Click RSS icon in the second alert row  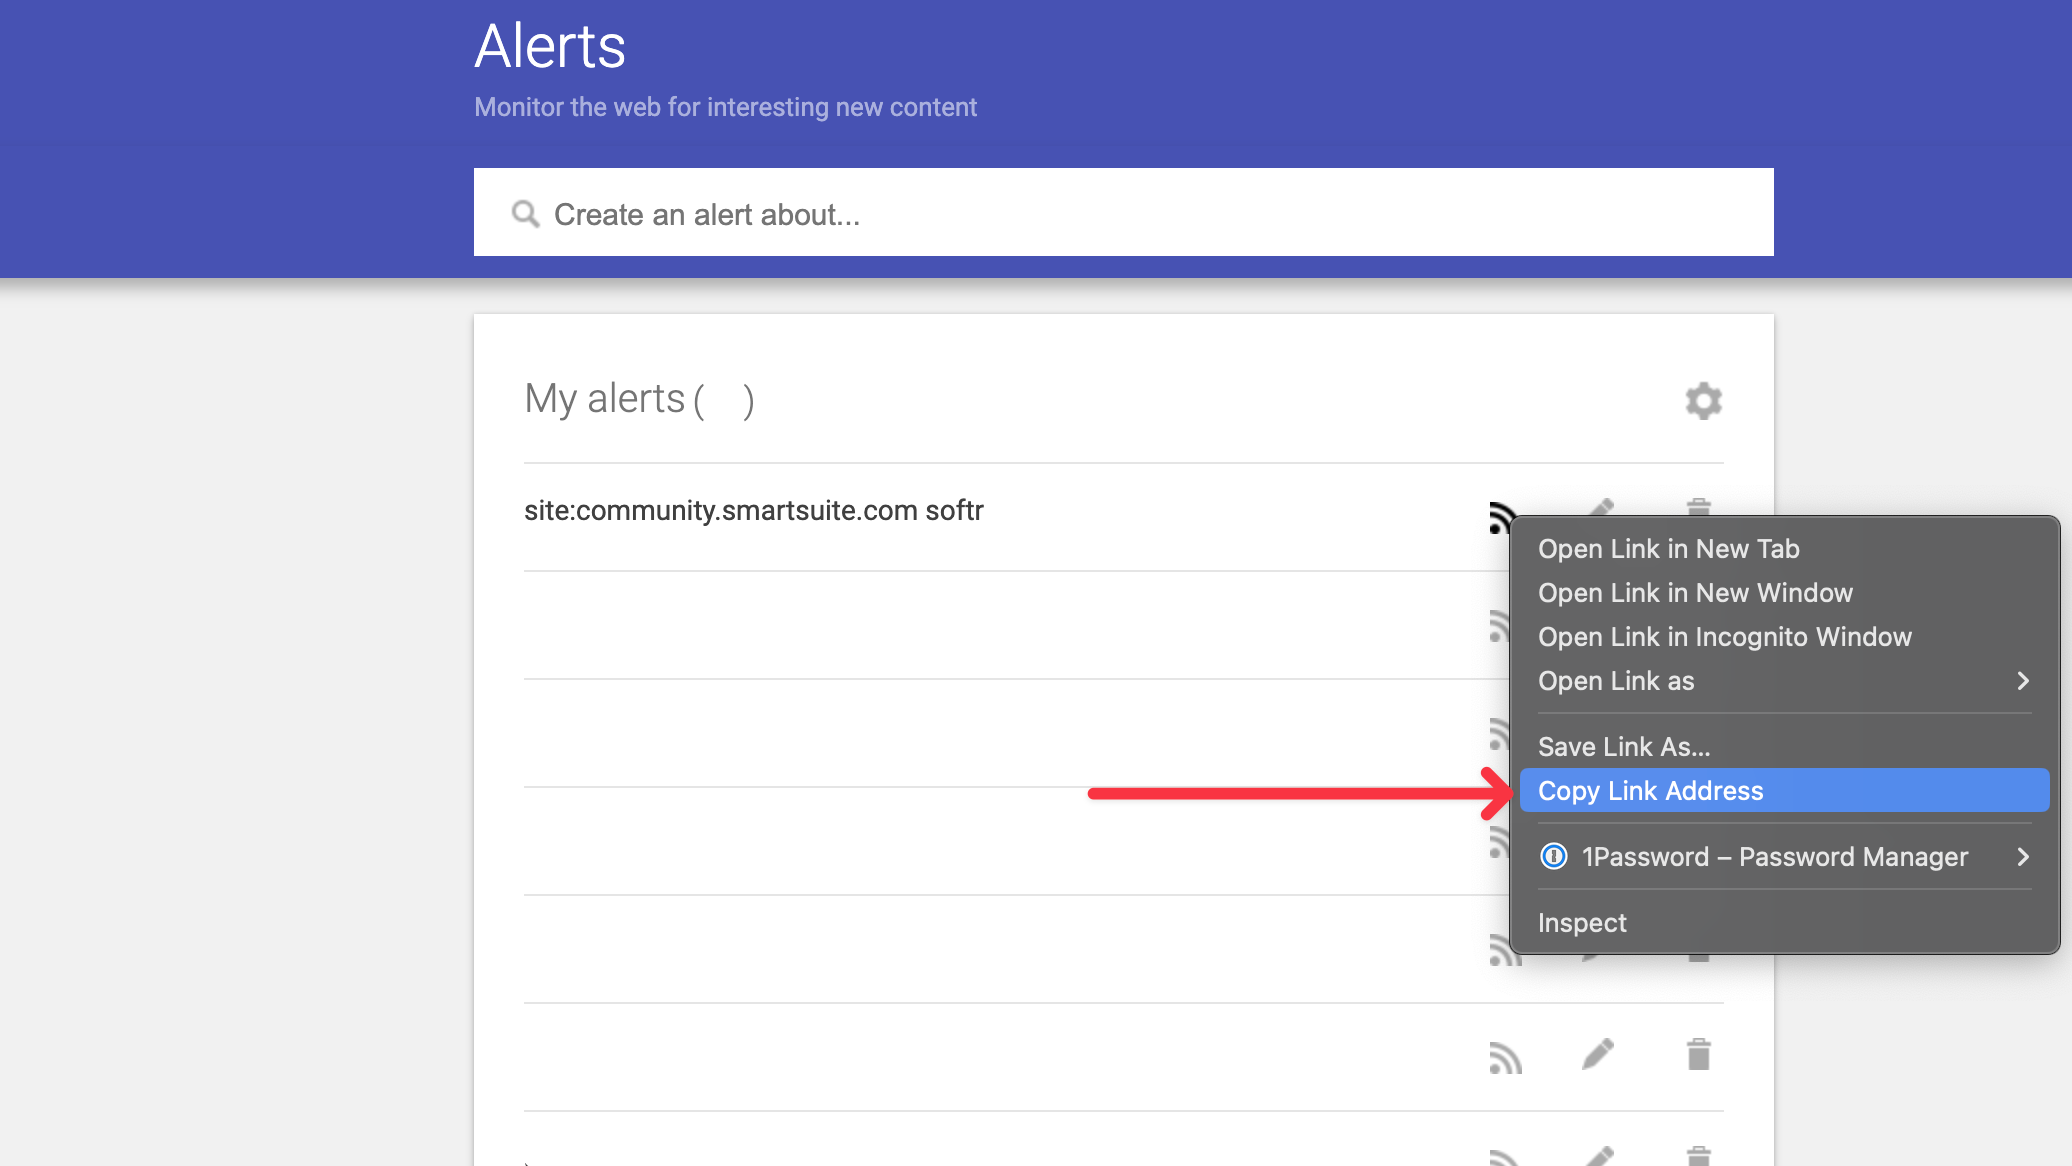click(x=1498, y=626)
